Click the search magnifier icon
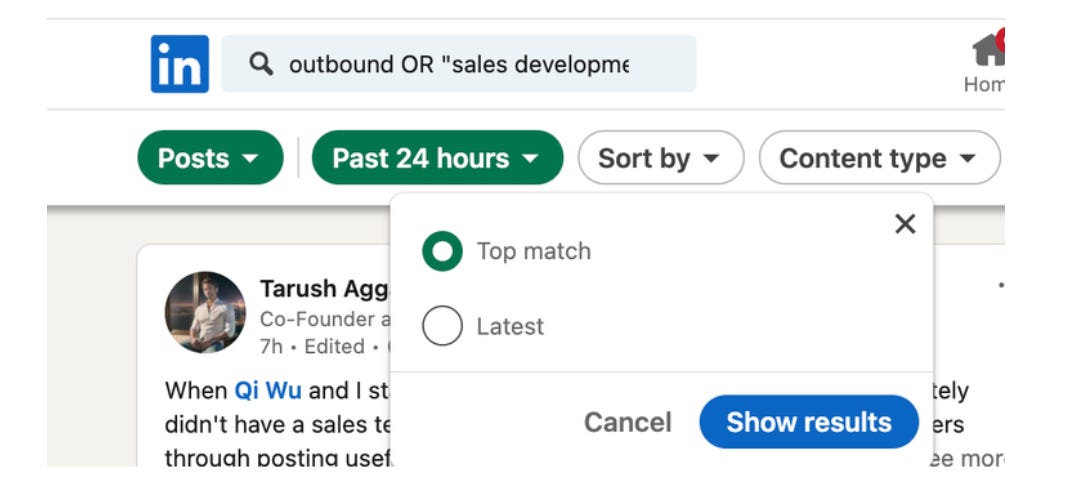Image resolution: width=1070 pixels, height=500 pixels. (261, 64)
